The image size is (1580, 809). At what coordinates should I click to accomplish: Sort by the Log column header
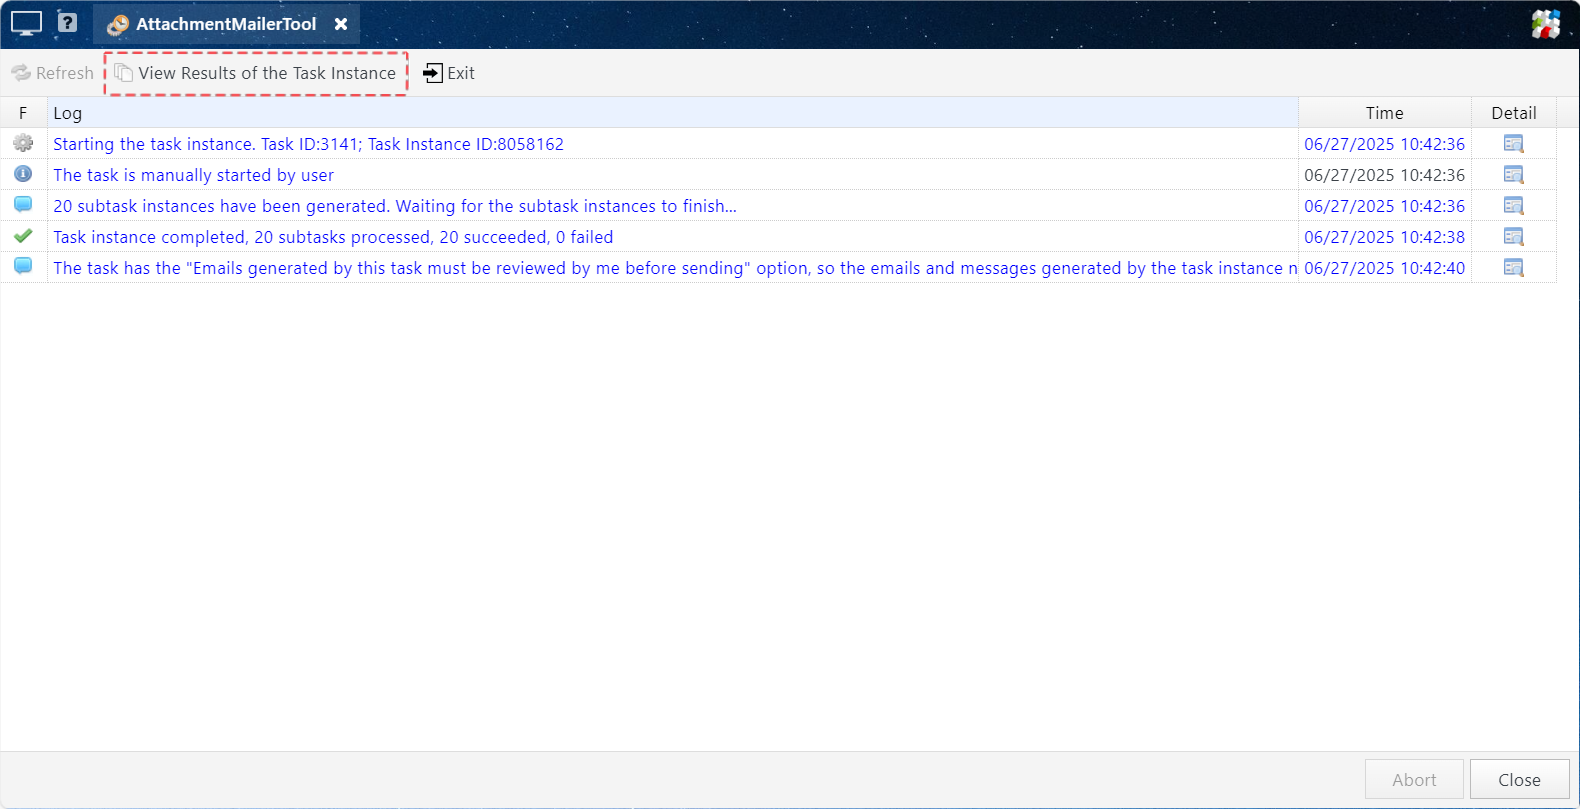[672, 113]
